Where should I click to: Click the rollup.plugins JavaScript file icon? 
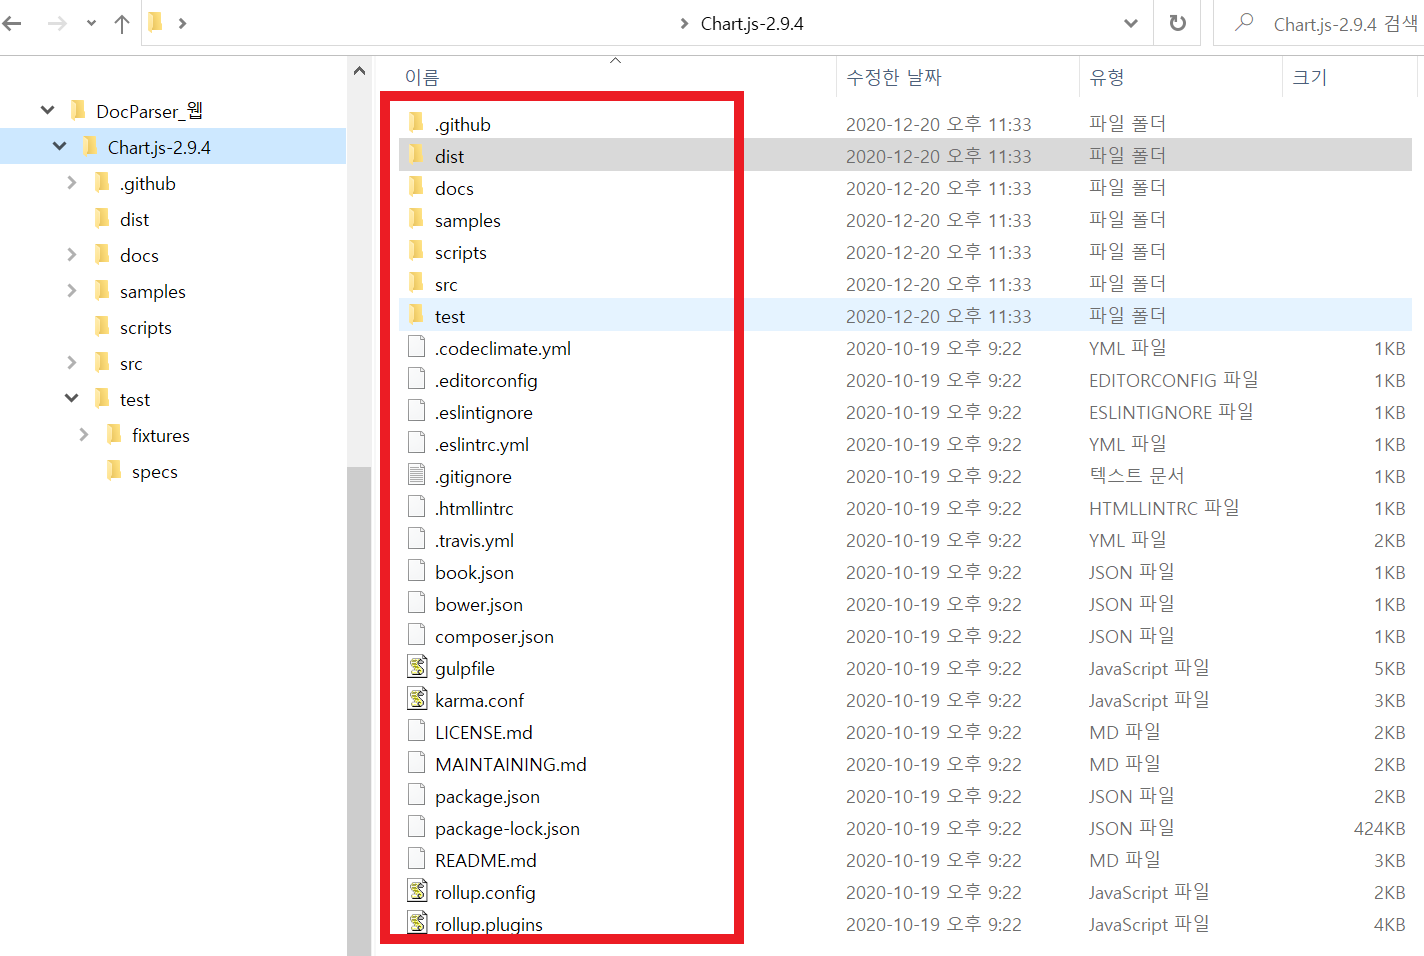point(418,923)
